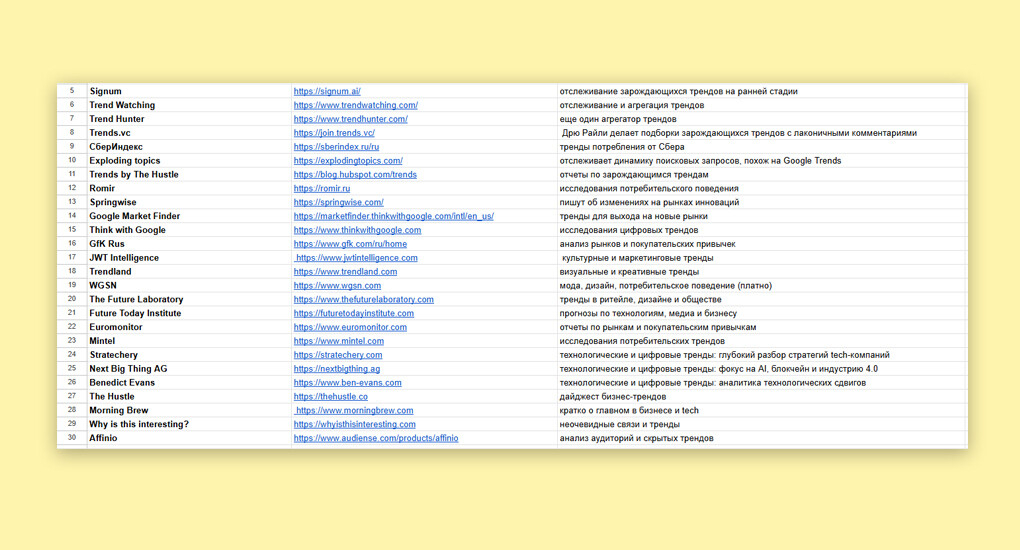Open the romir.ru link
Image resolution: width=1020 pixels, height=550 pixels.
[321, 188]
